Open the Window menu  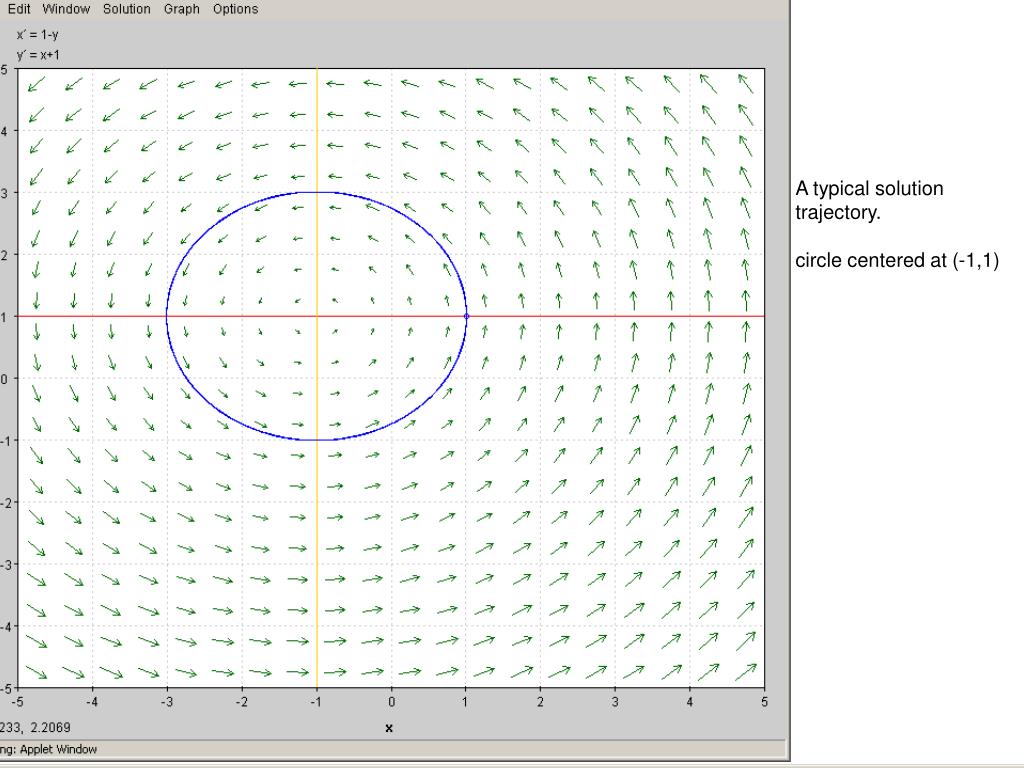(66, 9)
